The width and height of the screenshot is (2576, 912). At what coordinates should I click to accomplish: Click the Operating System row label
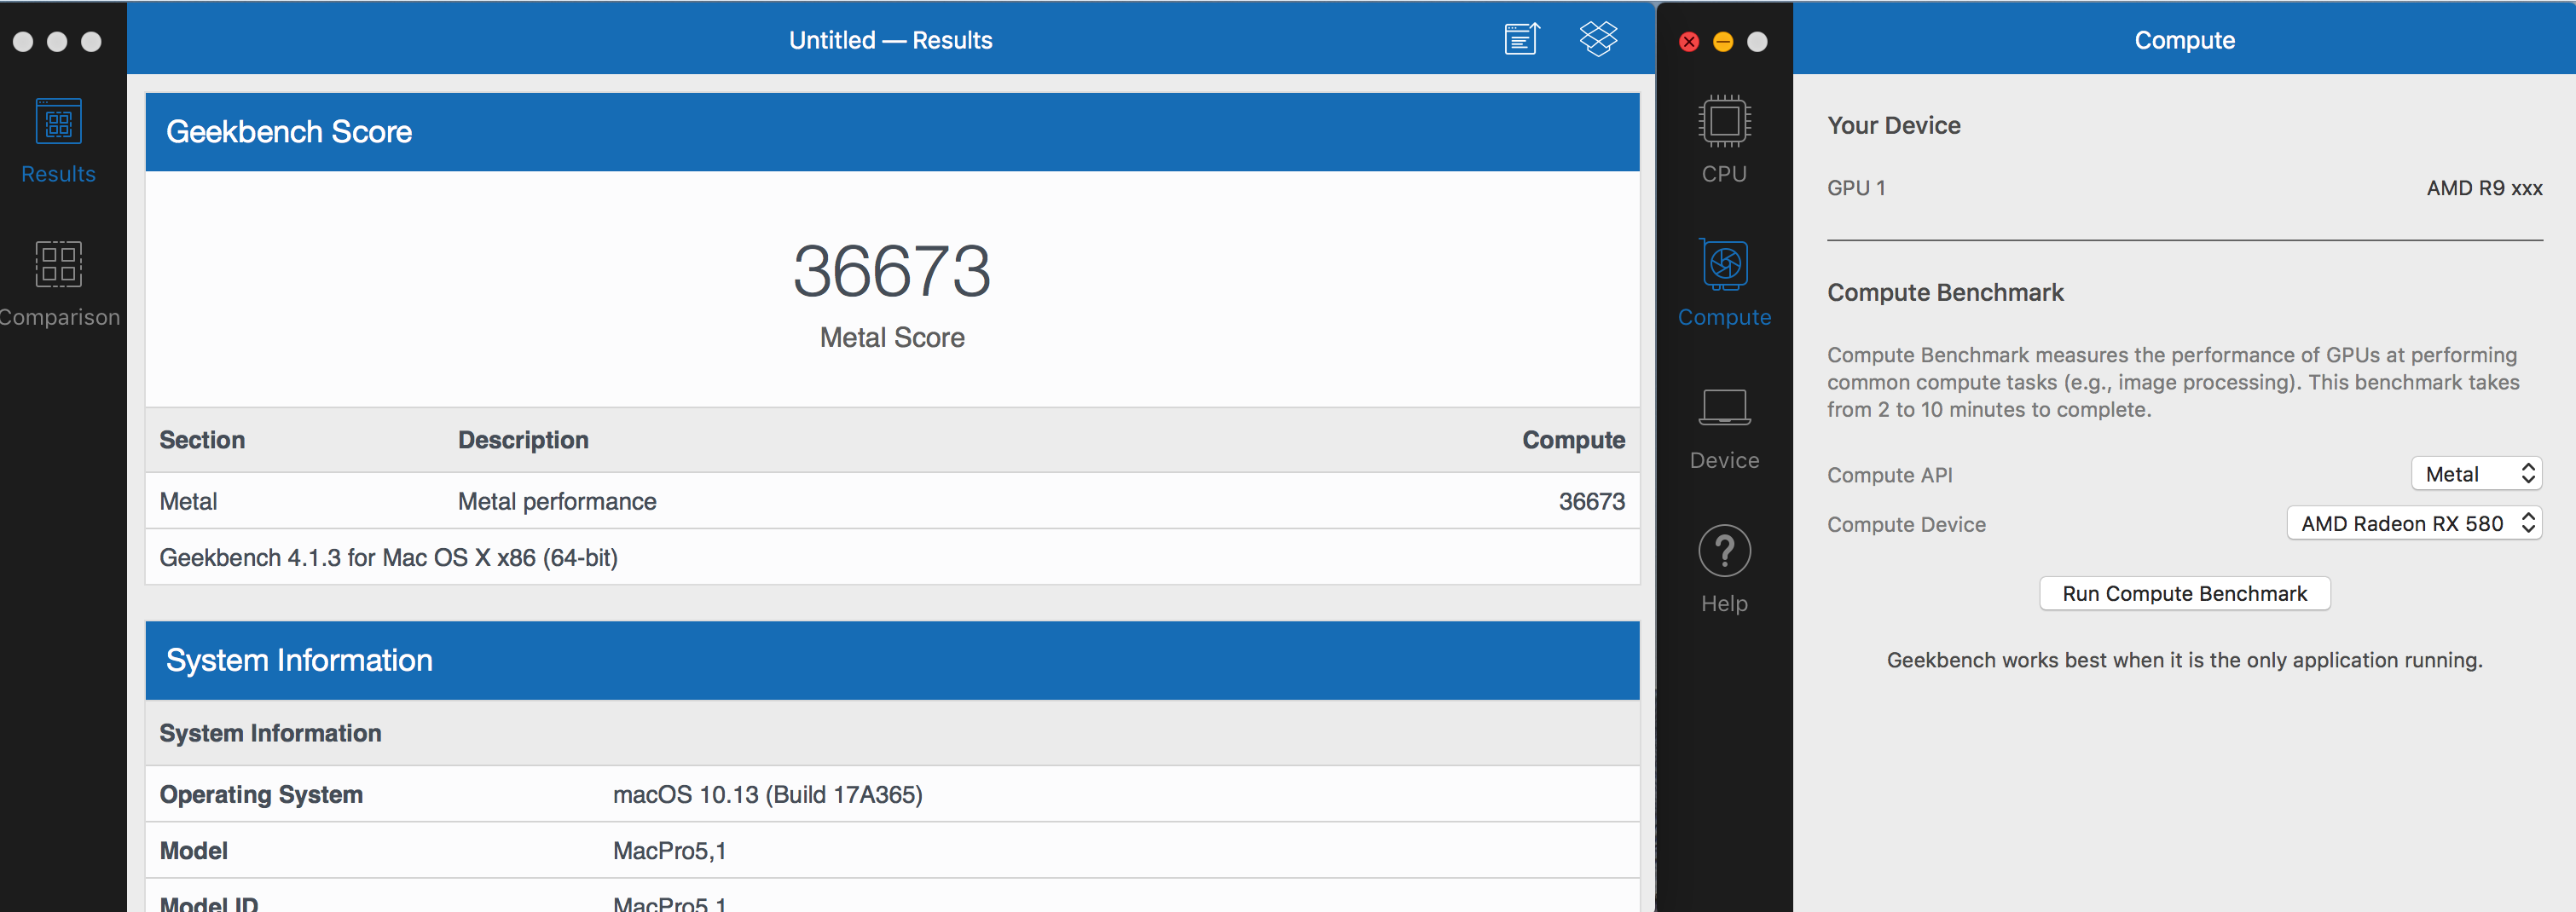[261, 794]
